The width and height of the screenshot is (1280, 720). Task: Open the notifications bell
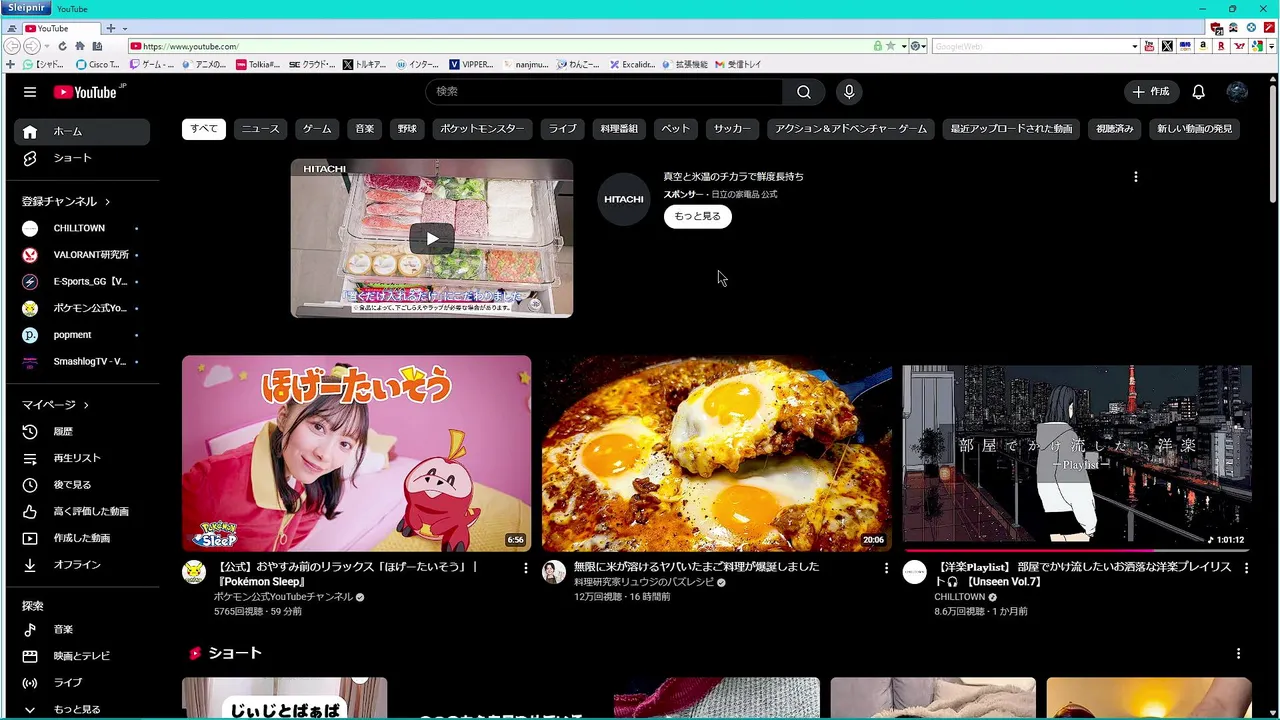1198,92
